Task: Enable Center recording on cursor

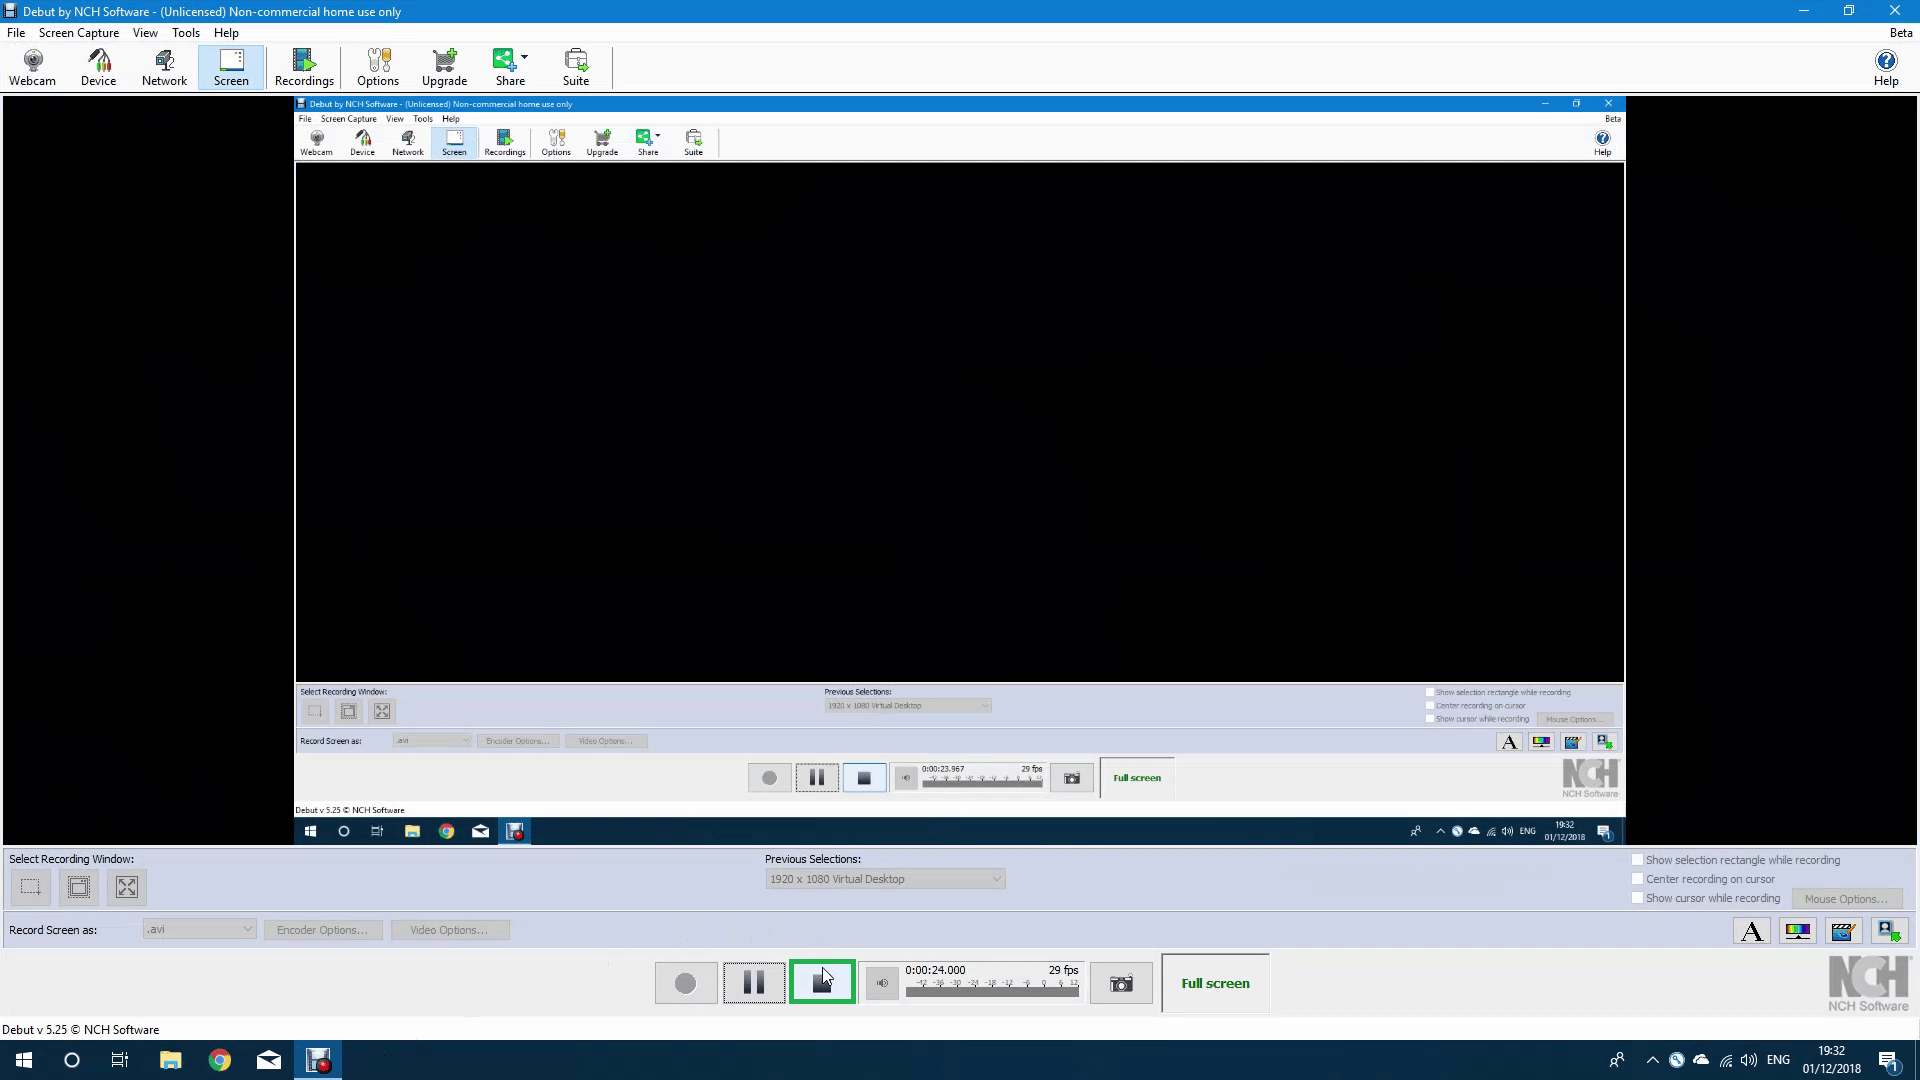Action: (1637, 879)
